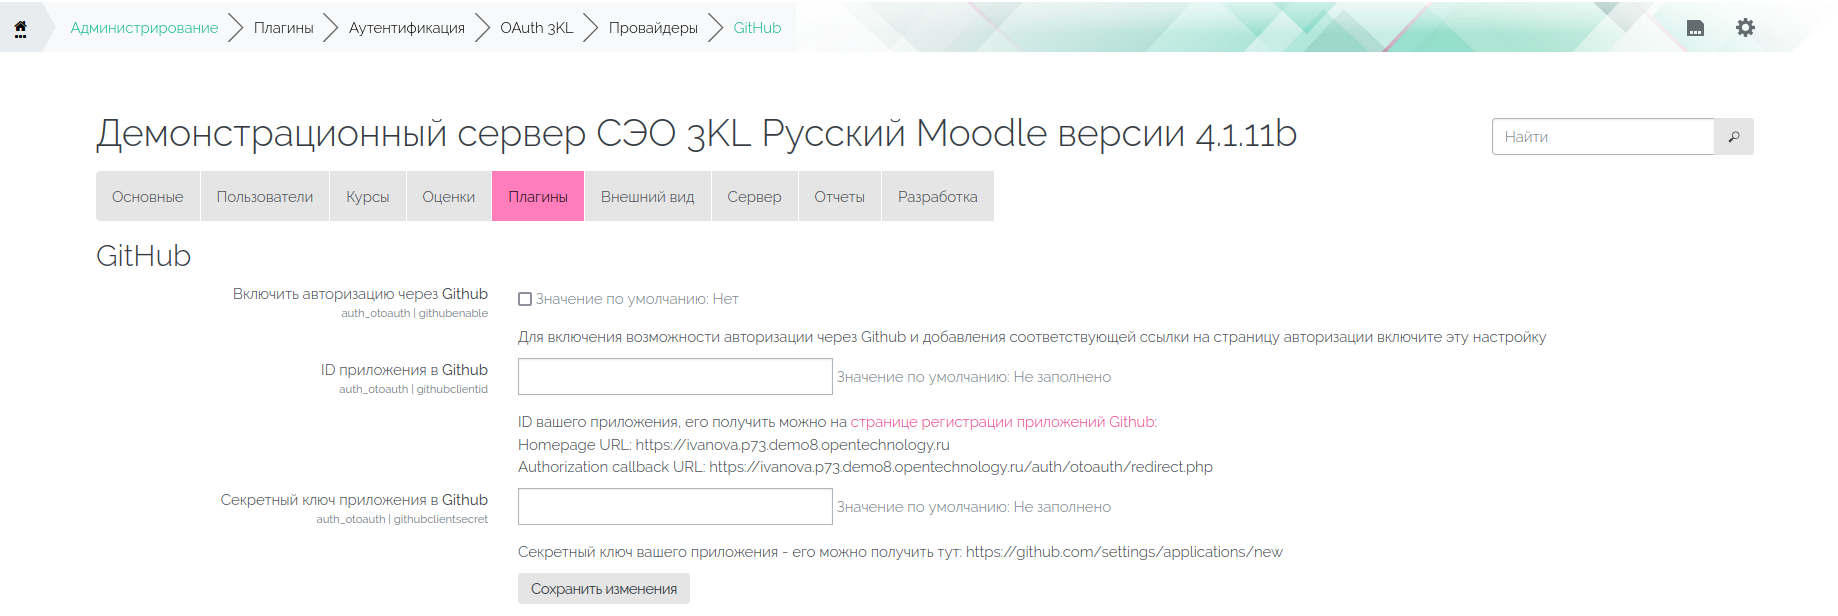Go to Провайдеры breadcrumb
Image resolution: width=1838 pixels, height=616 pixels.
pos(653,28)
